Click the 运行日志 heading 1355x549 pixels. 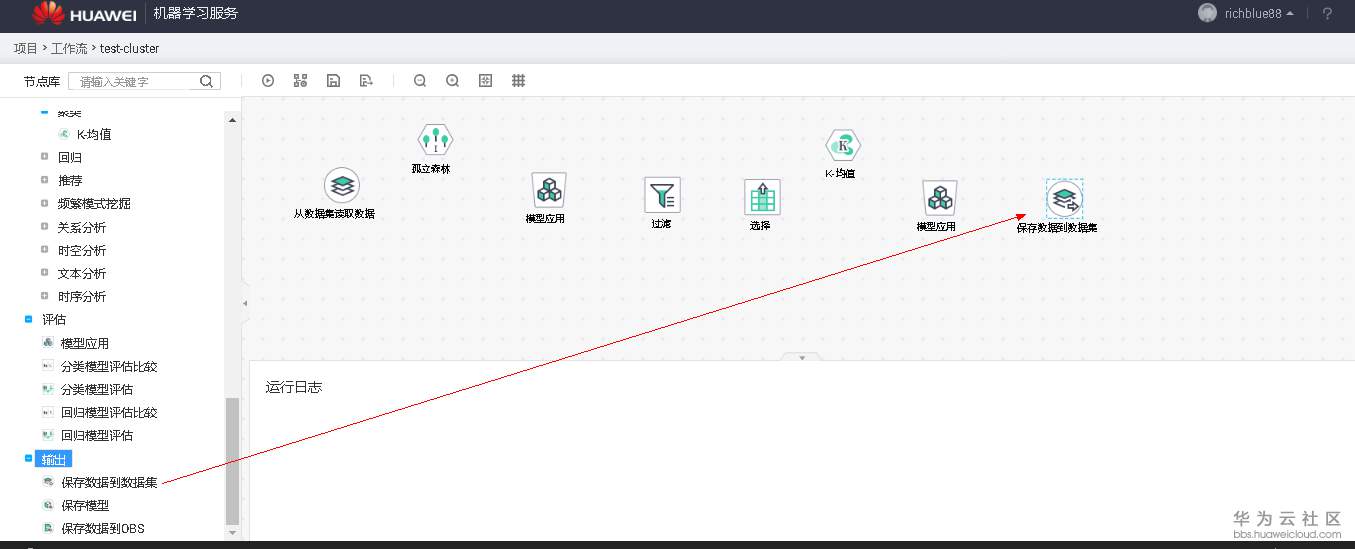pyautogui.click(x=294, y=387)
